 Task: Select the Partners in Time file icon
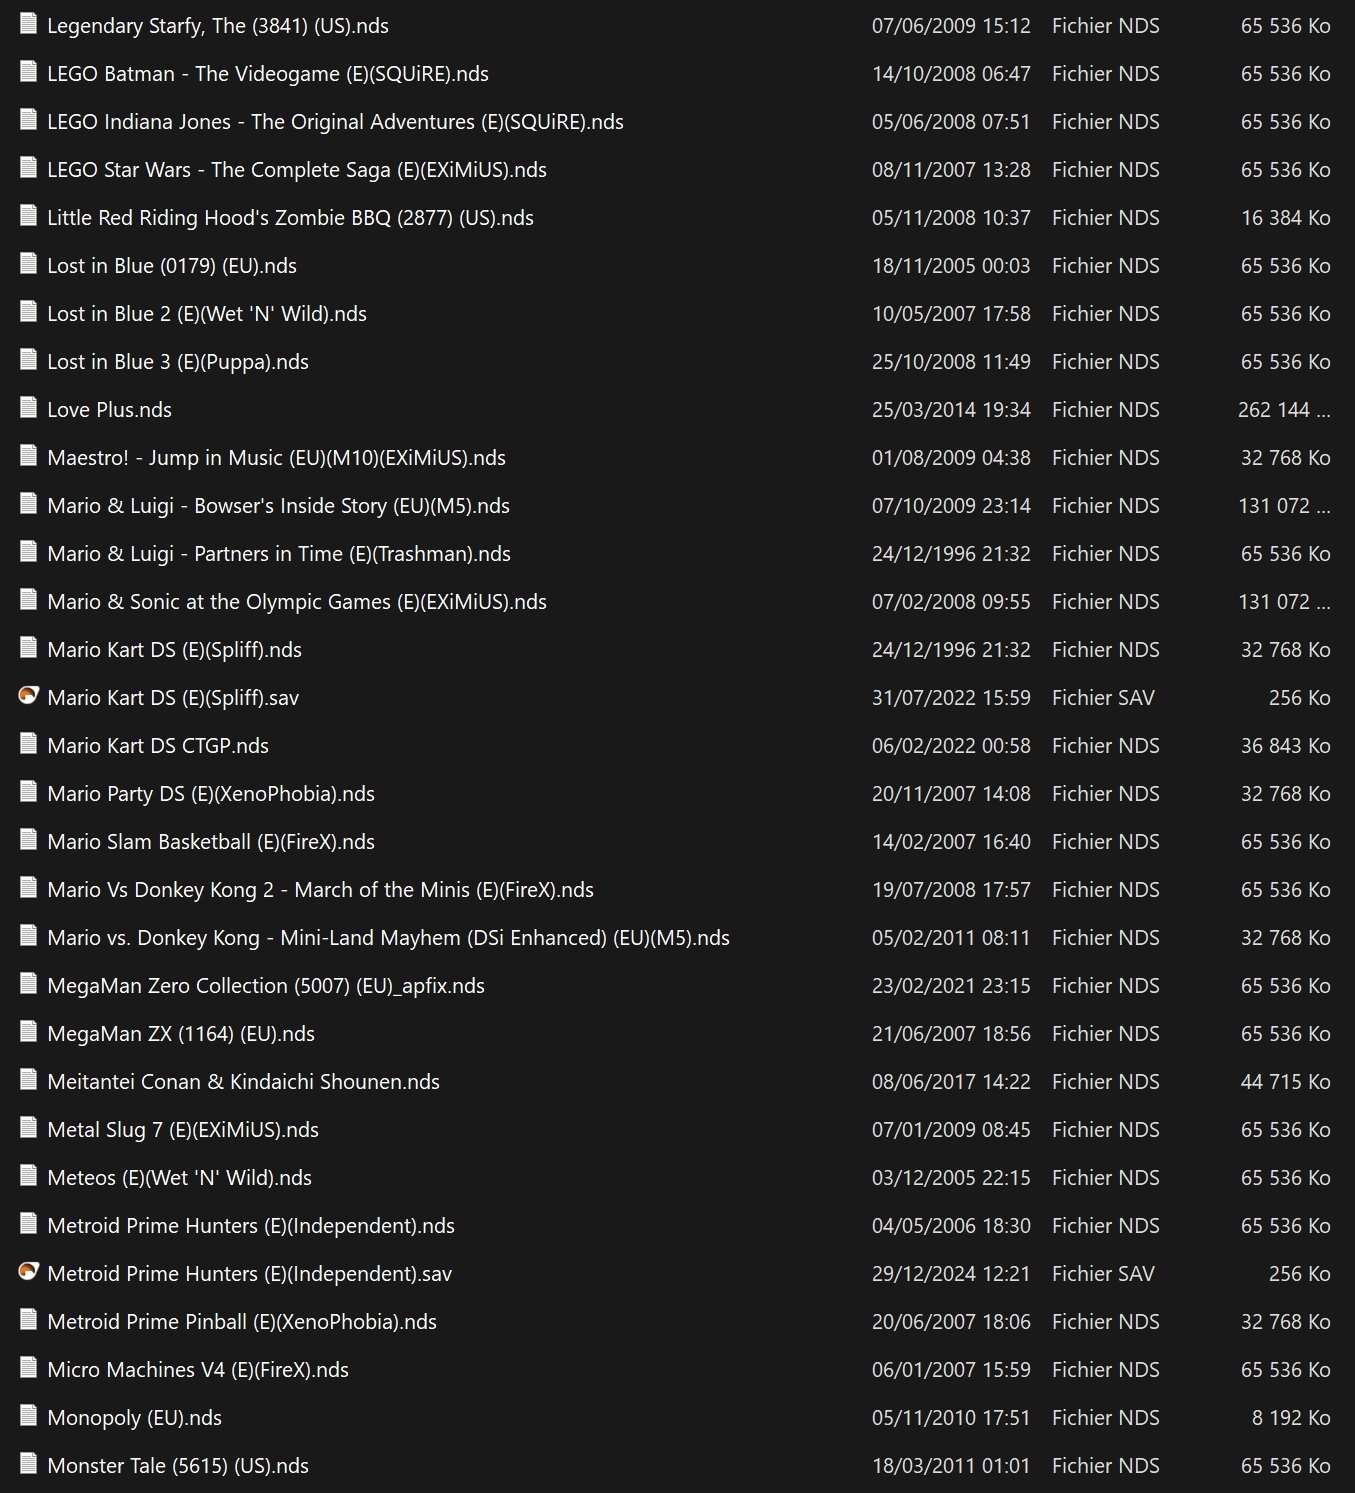point(28,552)
